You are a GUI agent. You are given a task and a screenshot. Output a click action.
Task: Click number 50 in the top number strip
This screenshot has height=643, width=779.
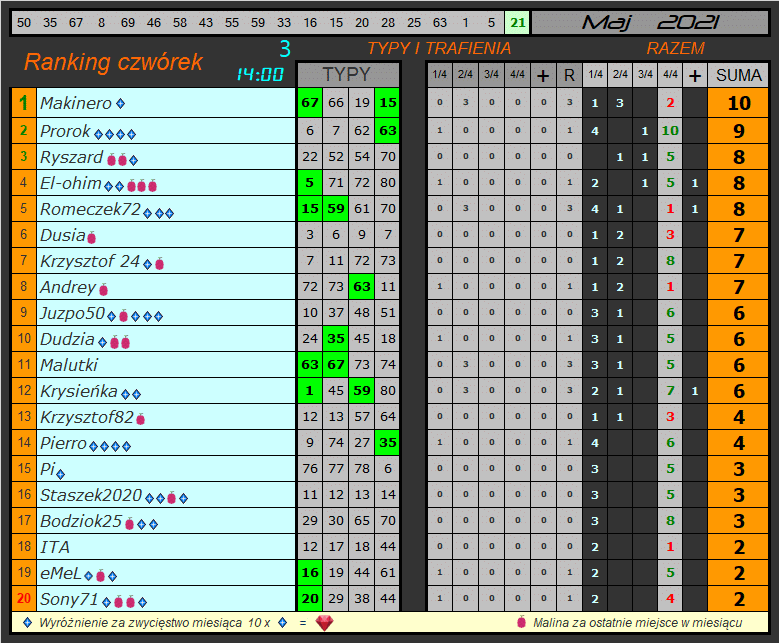pos(24,22)
